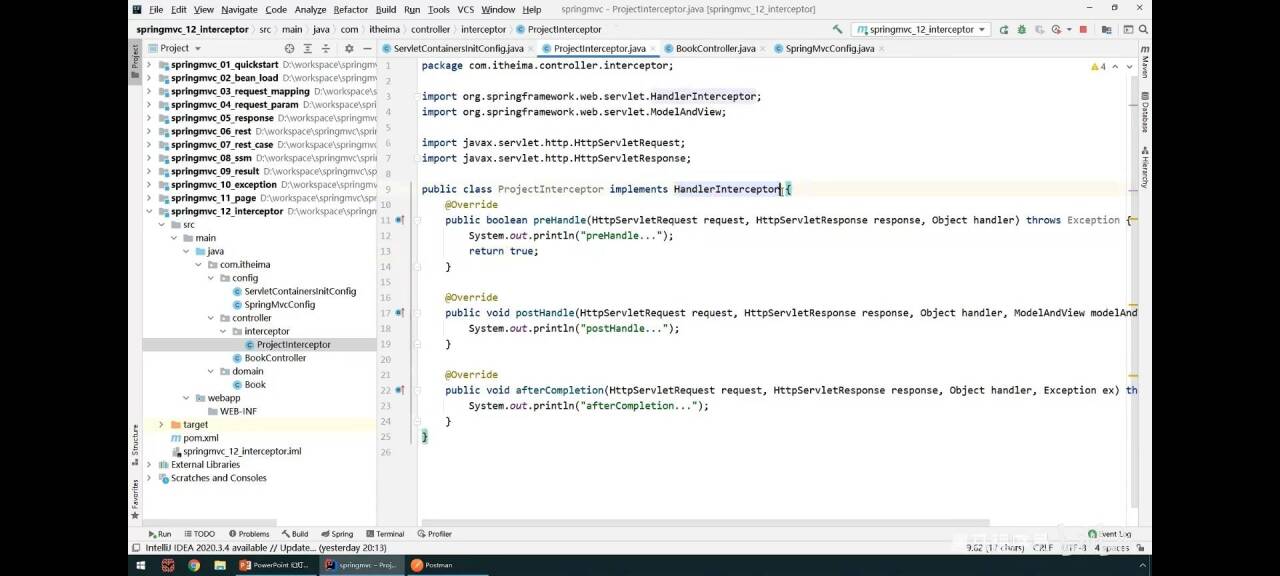The height and width of the screenshot is (576, 1280).
Task: Open the Spring tool window
Action: click(337, 534)
